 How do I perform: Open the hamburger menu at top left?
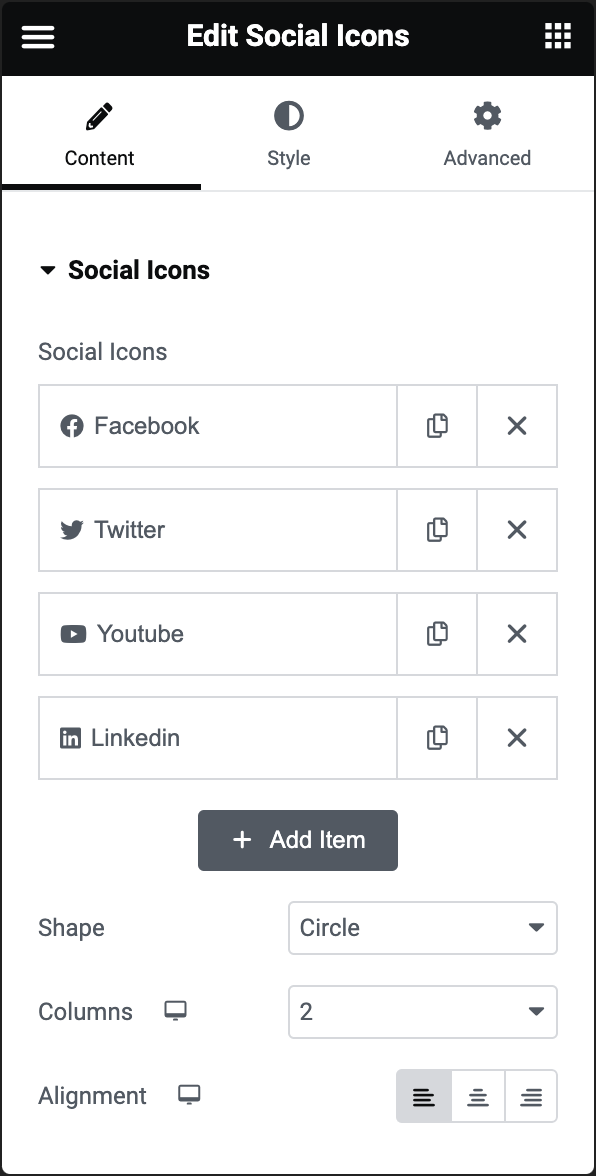pyautogui.click(x=38, y=36)
